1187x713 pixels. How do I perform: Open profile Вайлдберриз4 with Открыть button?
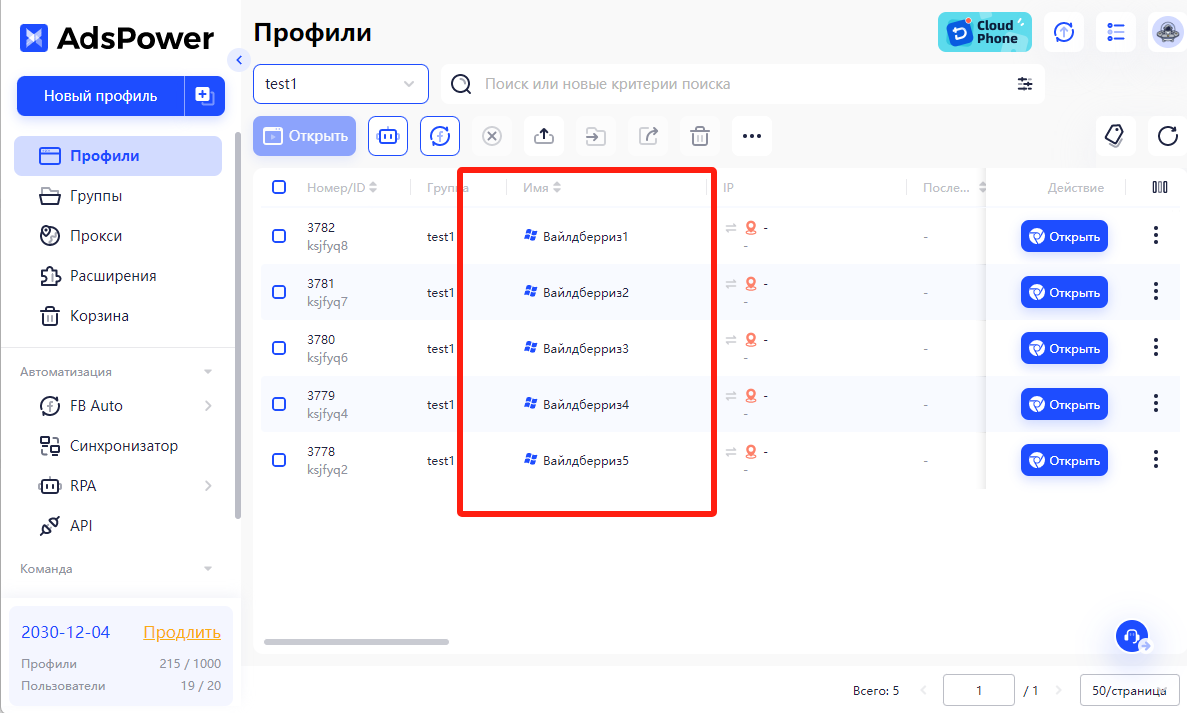click(1064, 404)
